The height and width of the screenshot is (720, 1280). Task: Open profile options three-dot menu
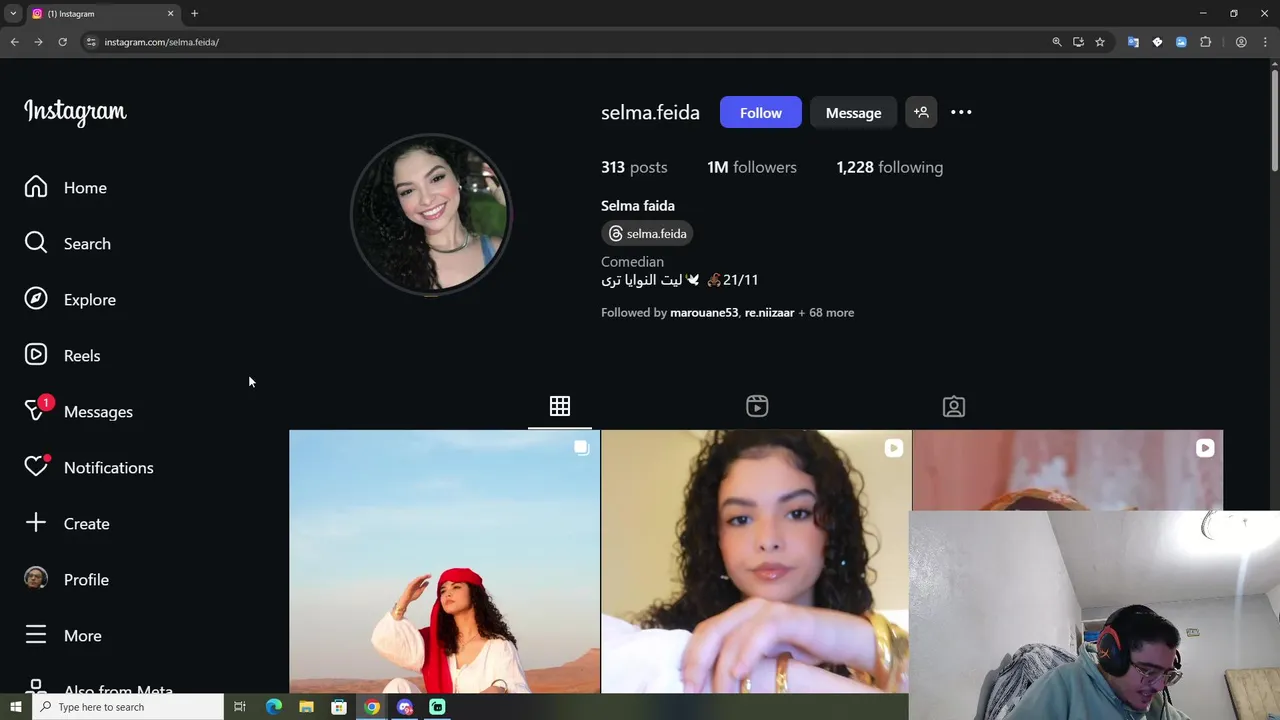click(x=961, y=112)
